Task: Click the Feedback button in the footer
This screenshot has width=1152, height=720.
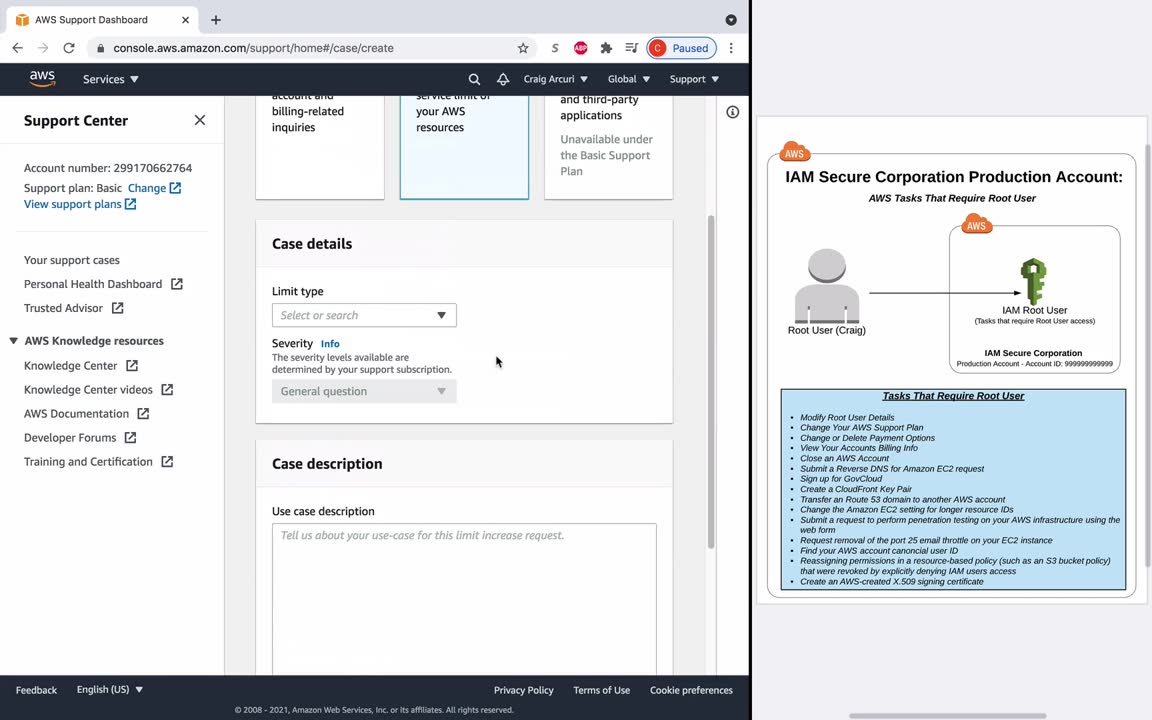Action: coord(36,690)
